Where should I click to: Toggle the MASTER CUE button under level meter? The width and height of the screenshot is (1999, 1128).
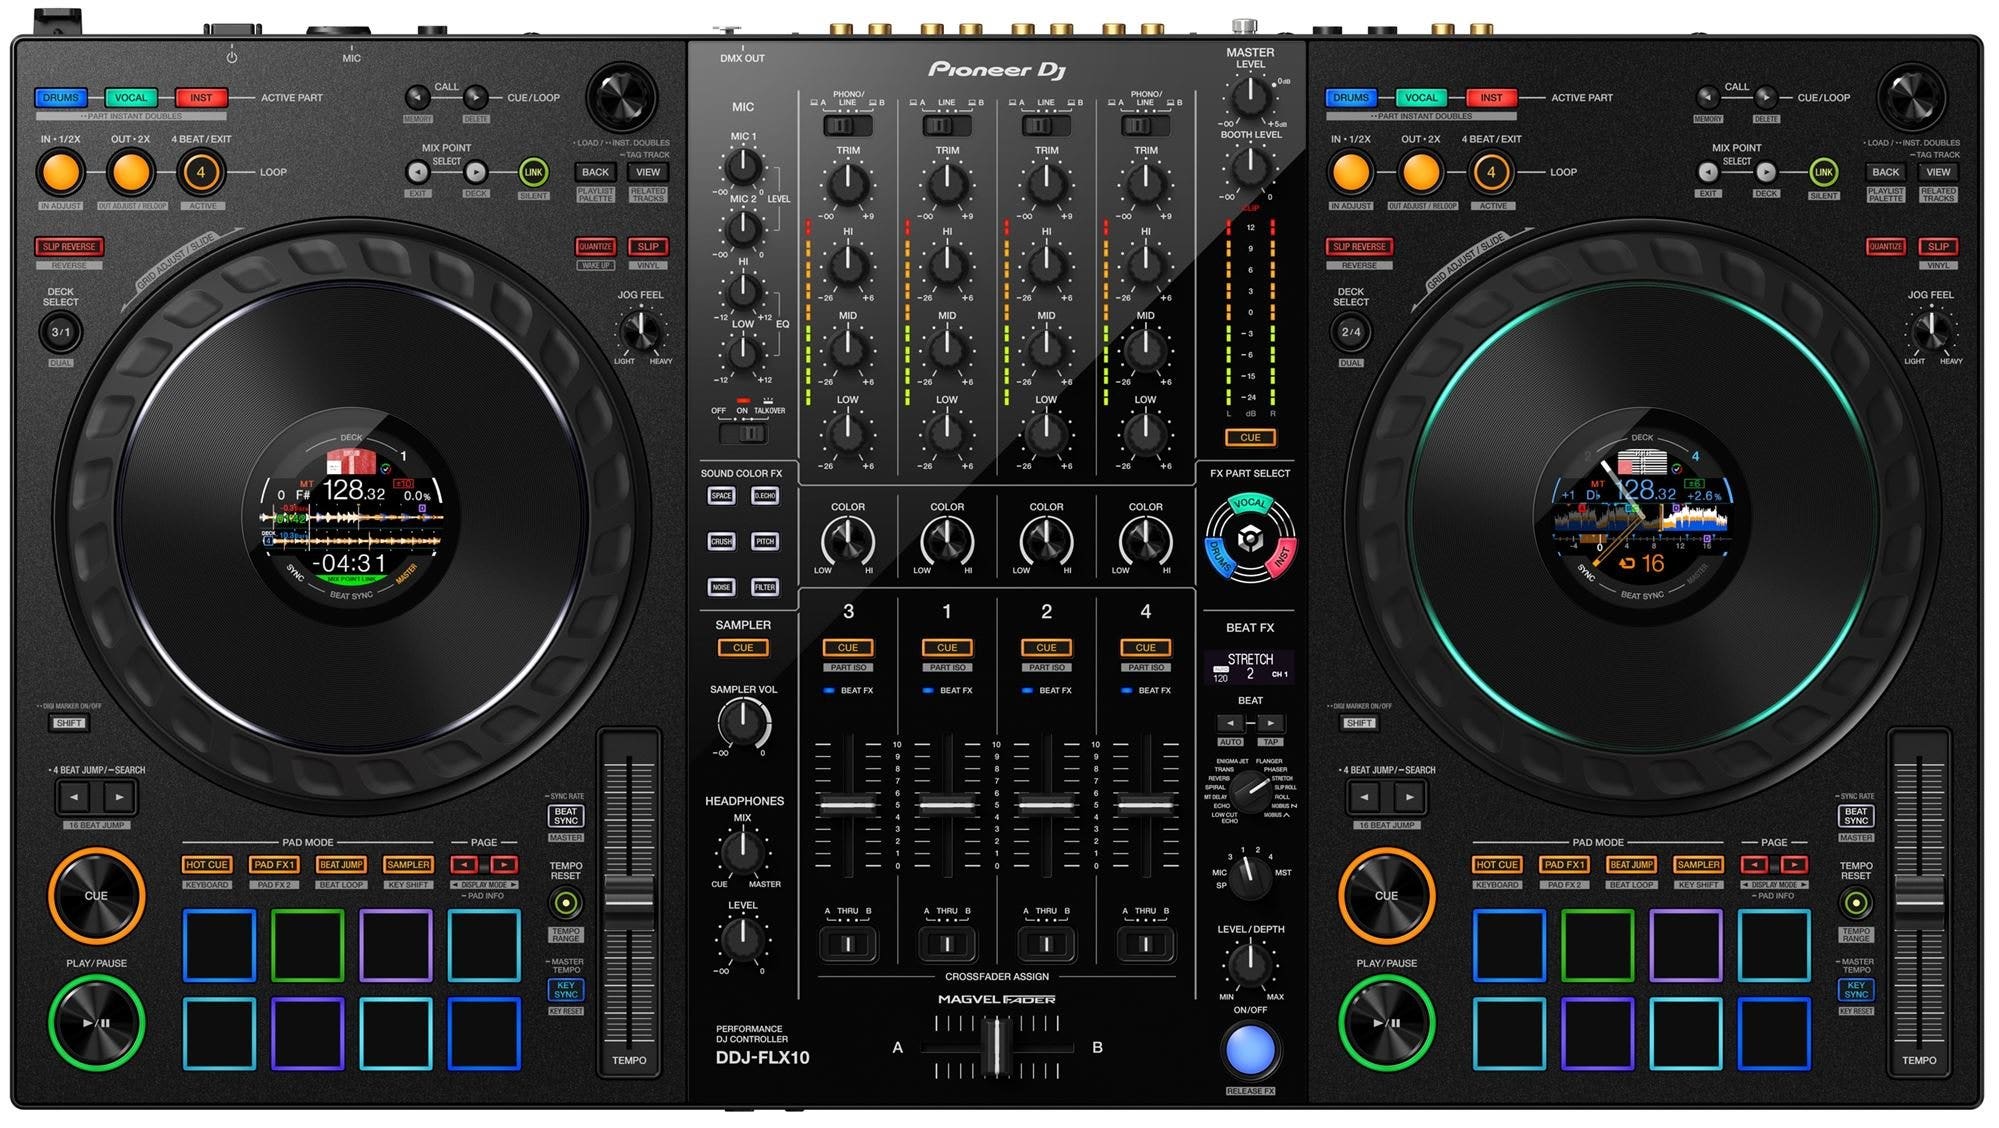coord(1250,437)
